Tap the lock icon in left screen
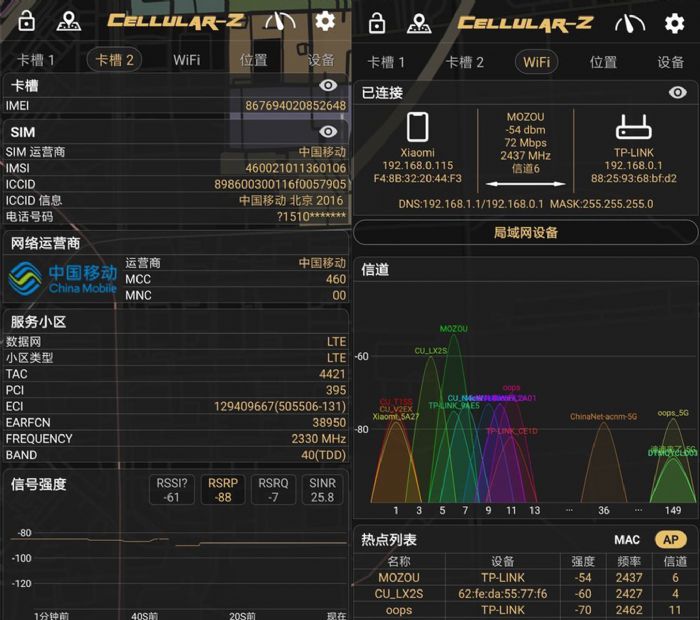The width and height of the screenshot is (700, 620). pos(26,21)
